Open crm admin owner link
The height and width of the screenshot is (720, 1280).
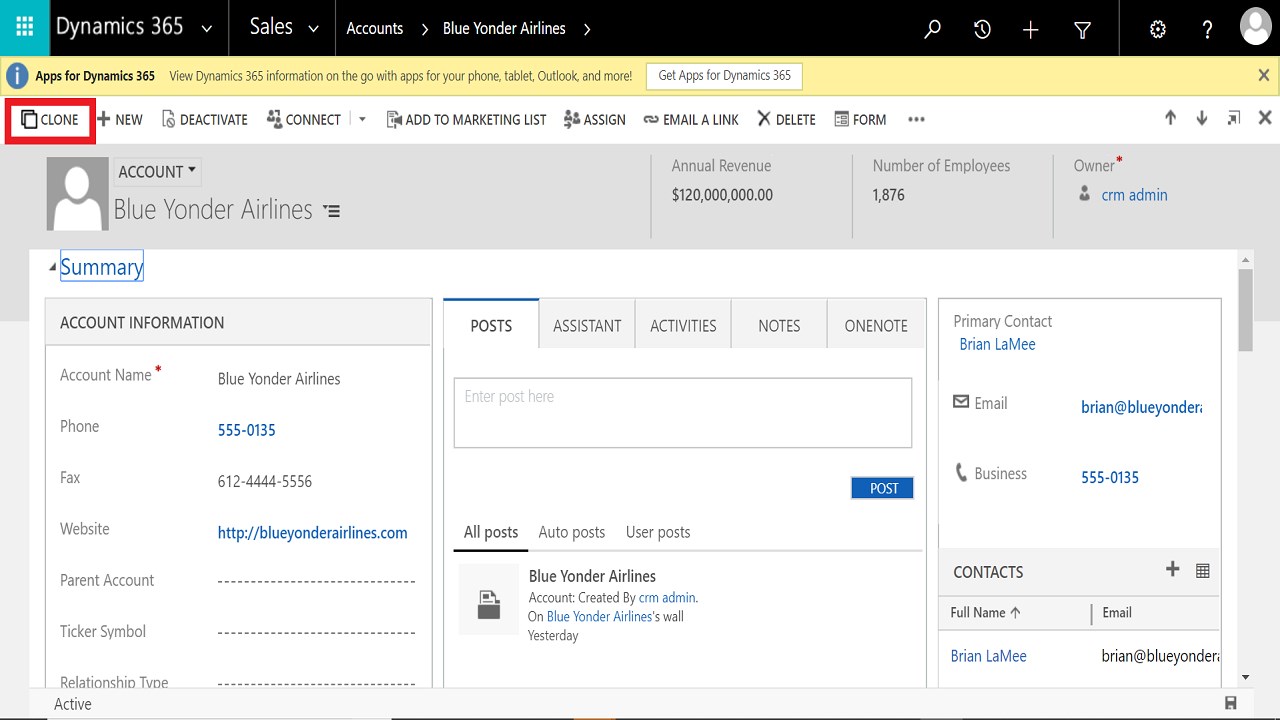[1134, 195]
